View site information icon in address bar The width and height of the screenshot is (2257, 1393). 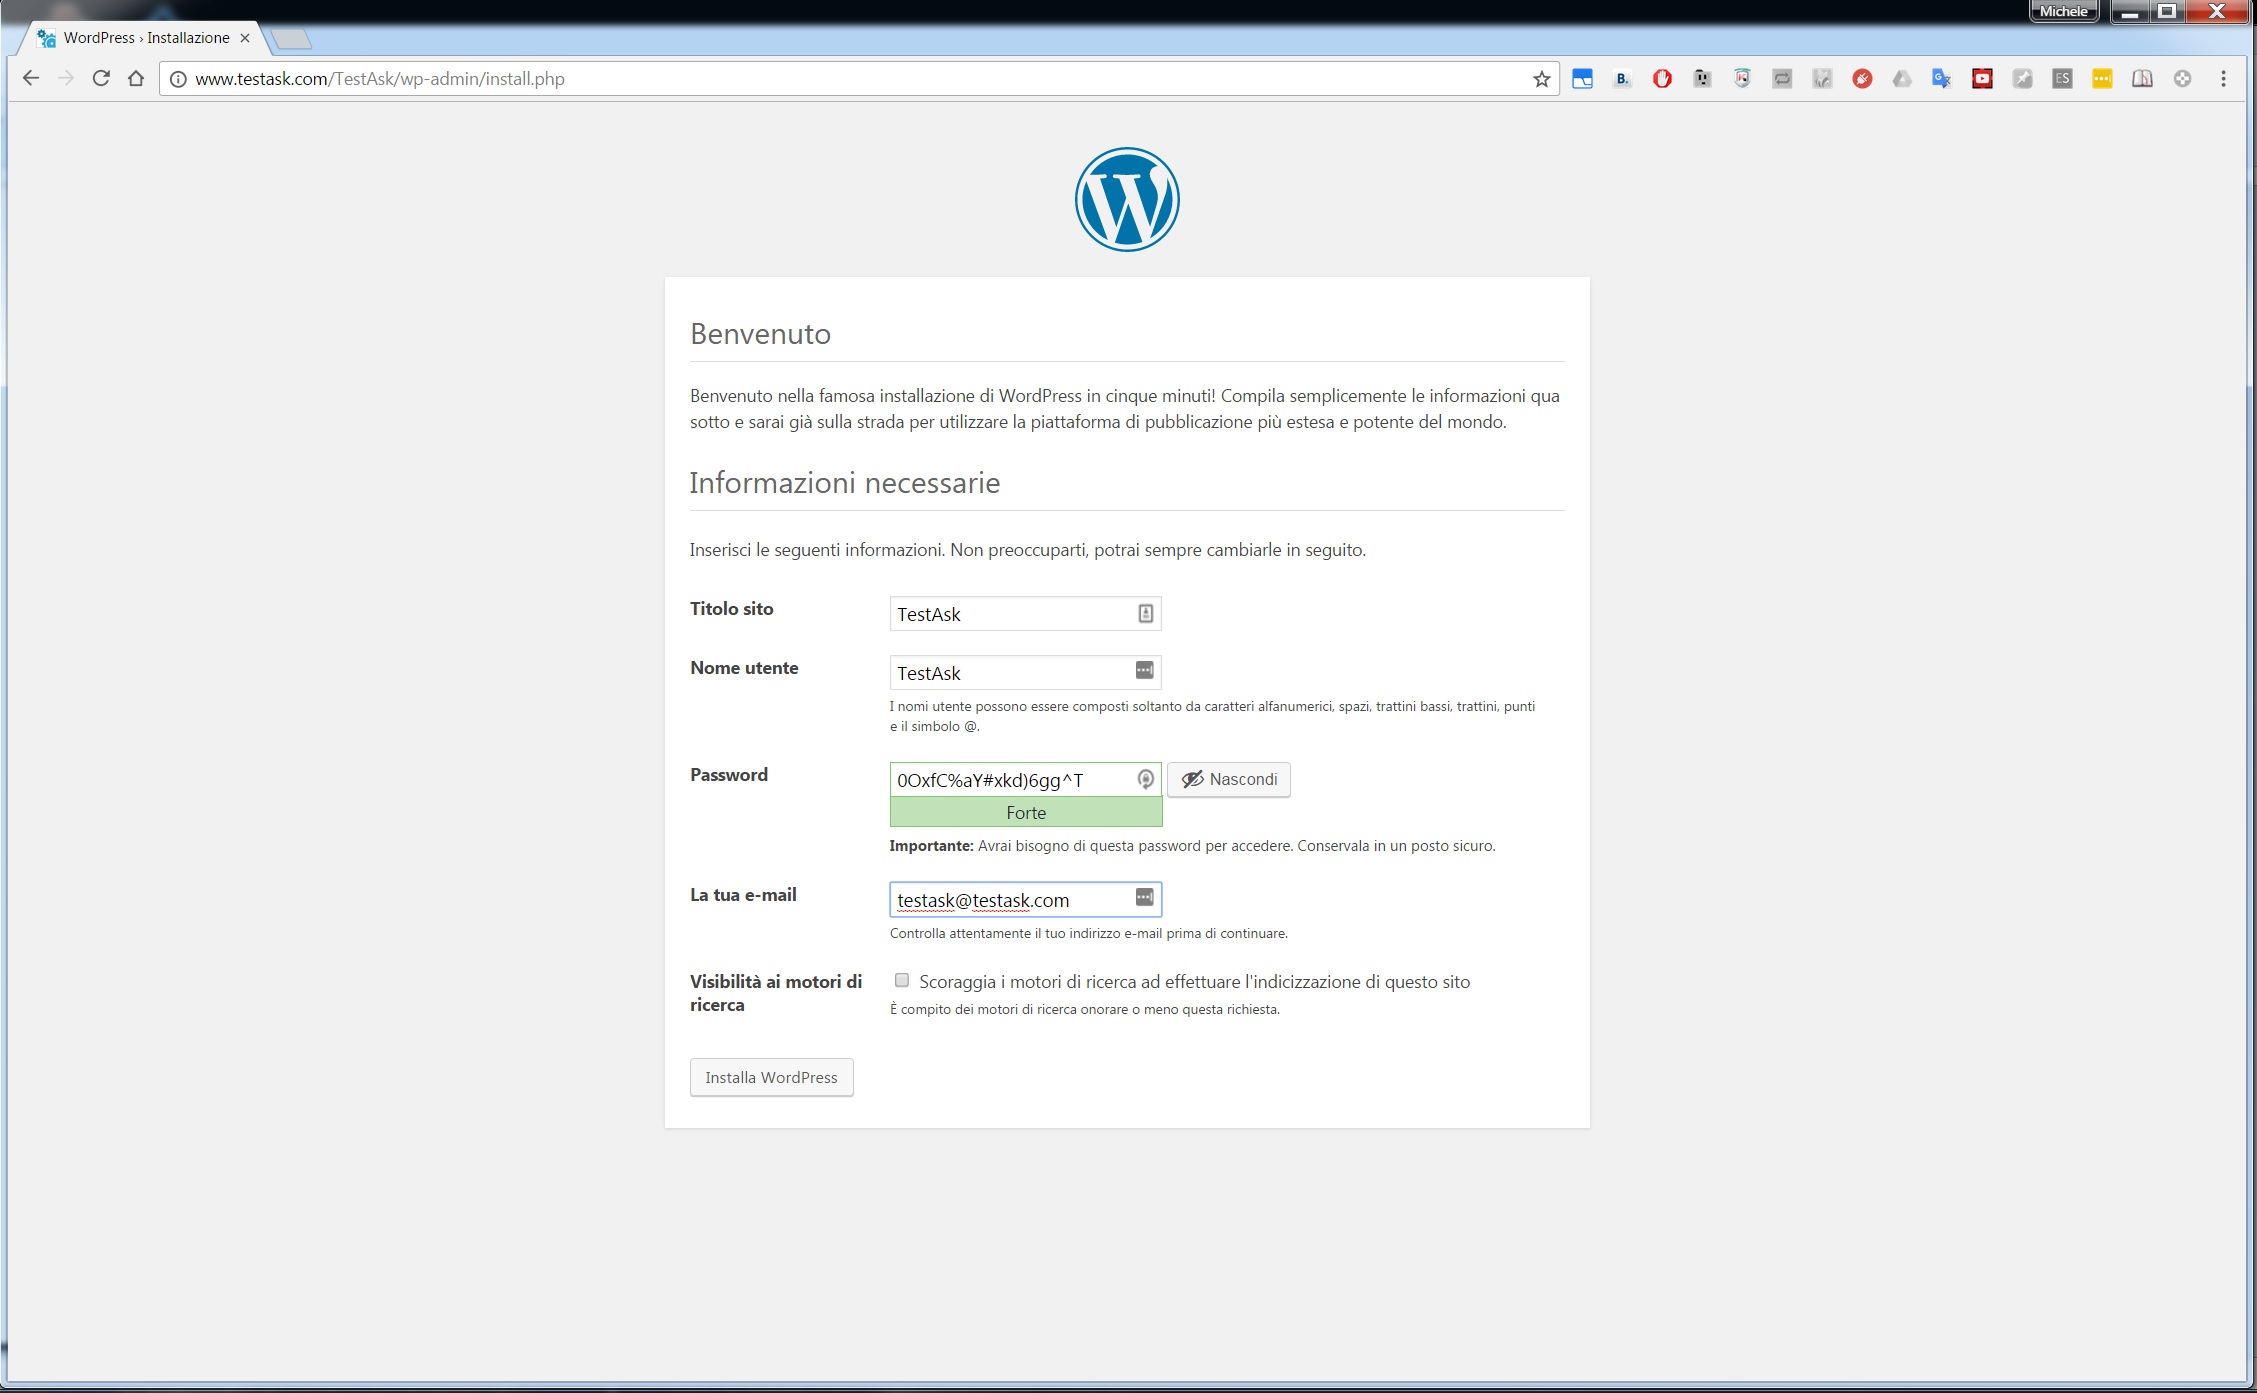pyautogui.click(x=178, y=79)
